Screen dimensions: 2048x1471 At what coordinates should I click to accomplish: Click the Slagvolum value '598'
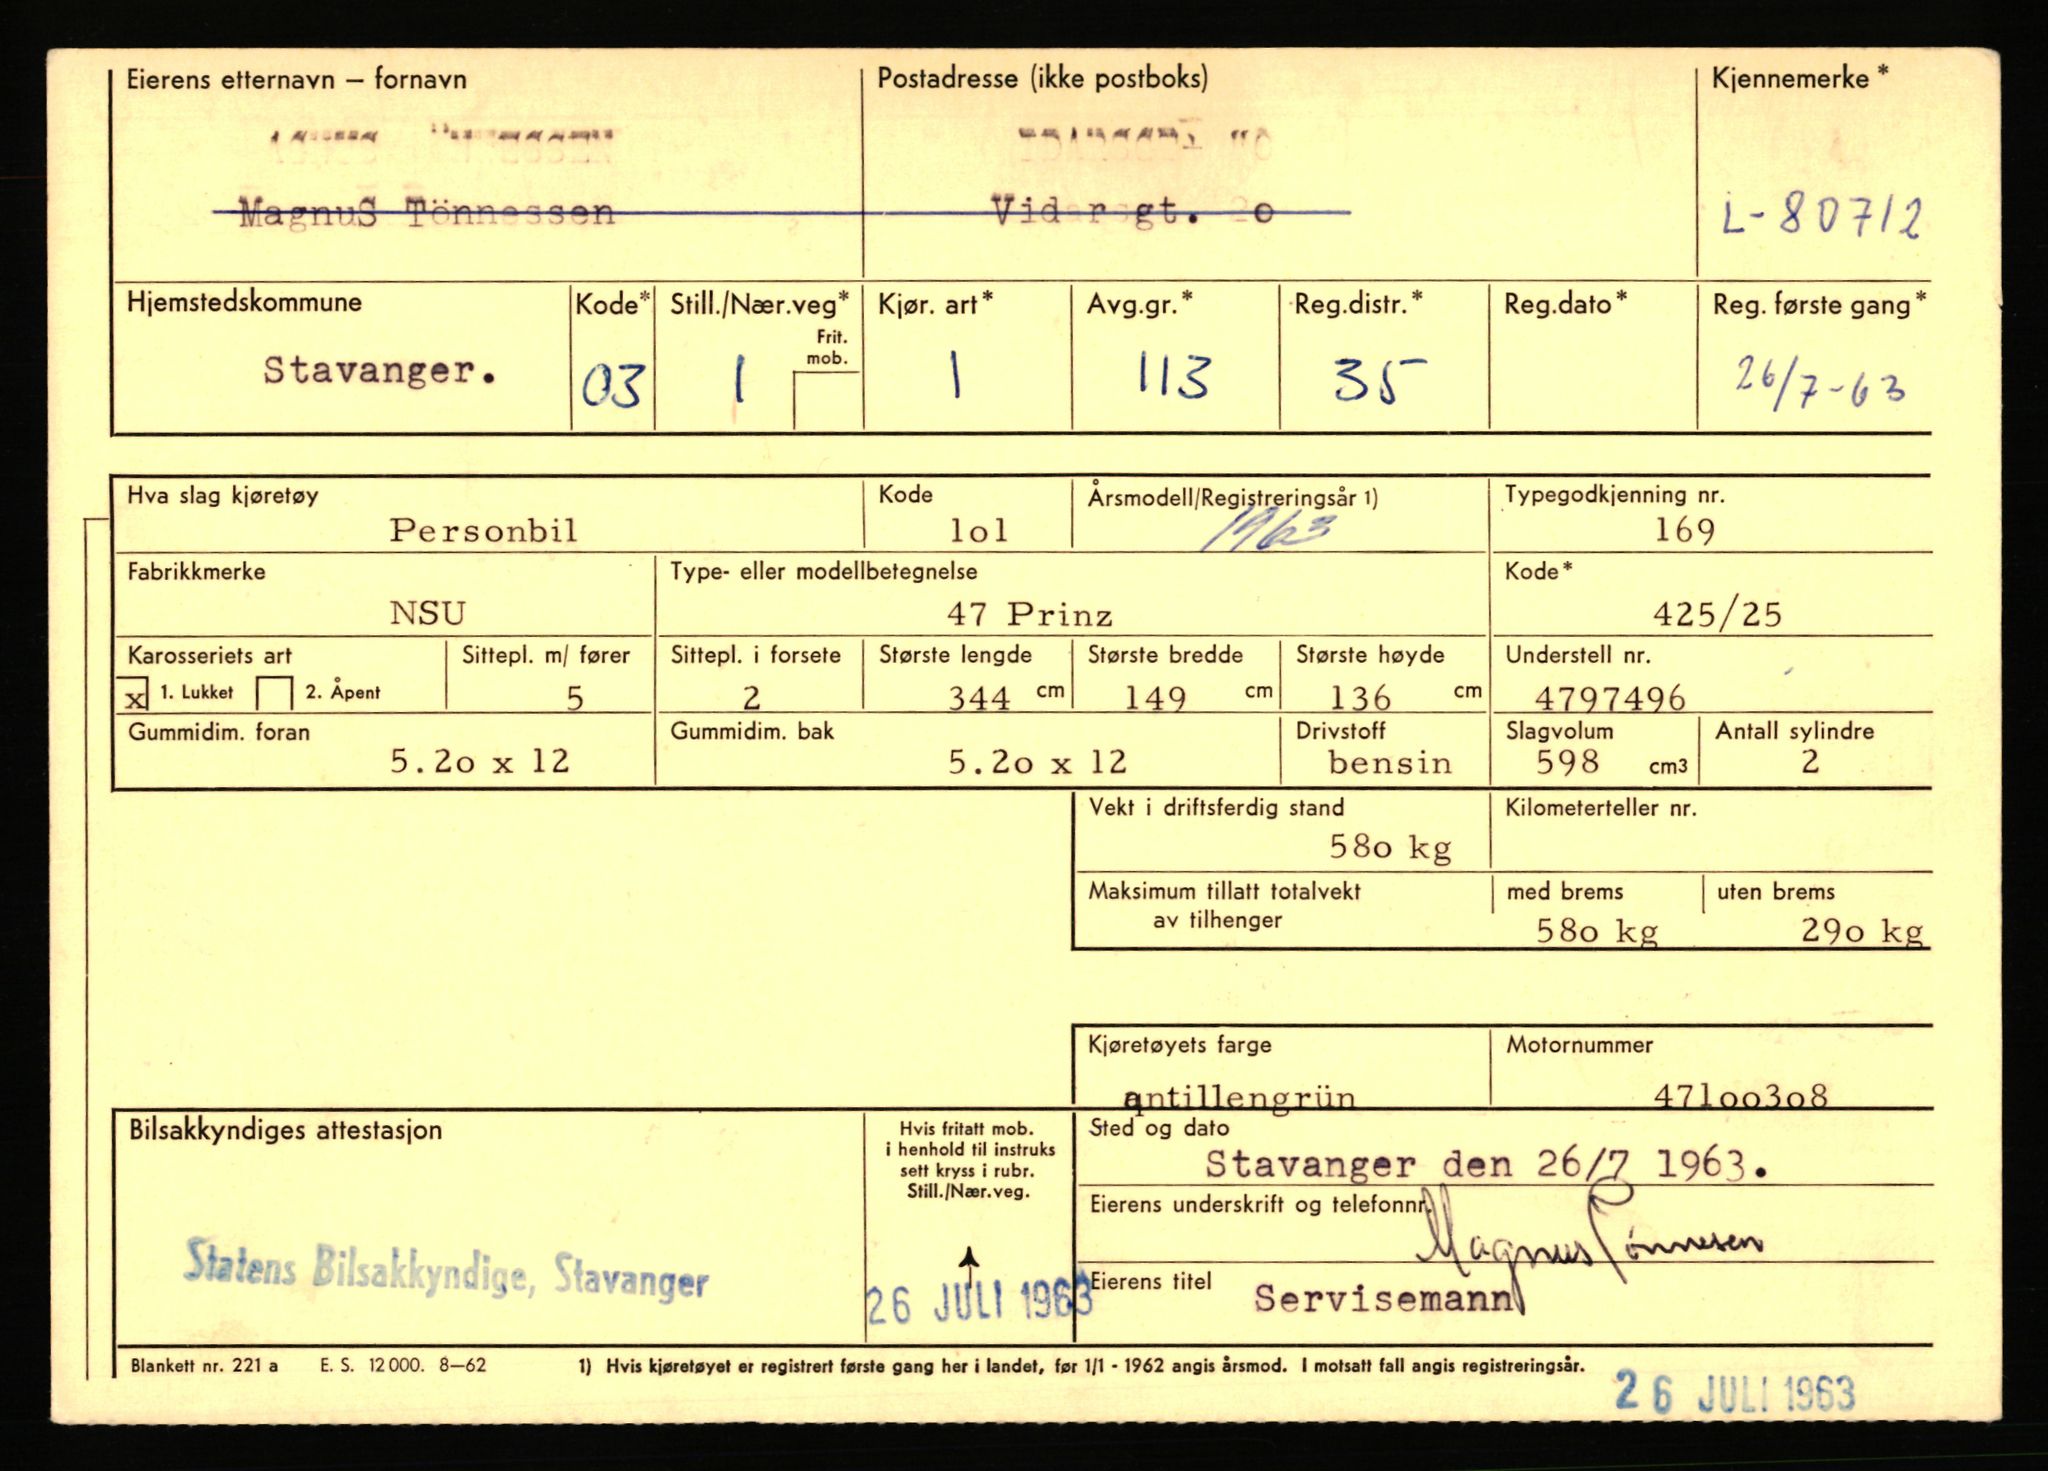click(x=1568, y=761)
